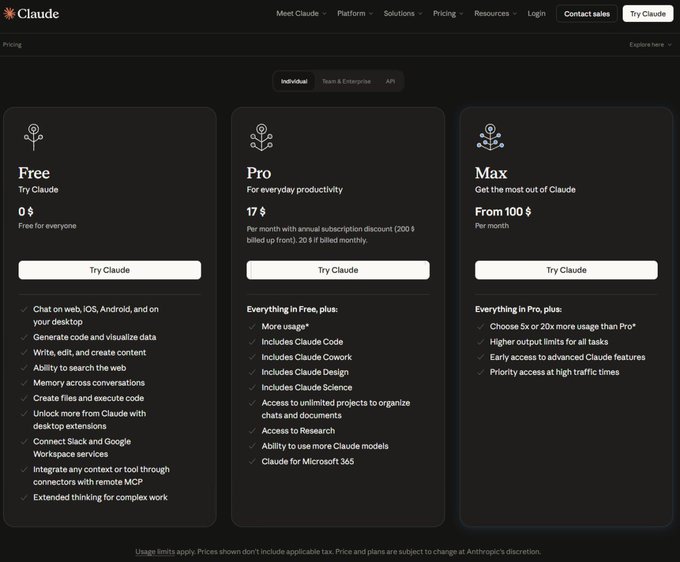The width and height of the screenshot is (680, 562).
Task: Click 'Access to unlimited projects' feature text
Action: point(336,409)
